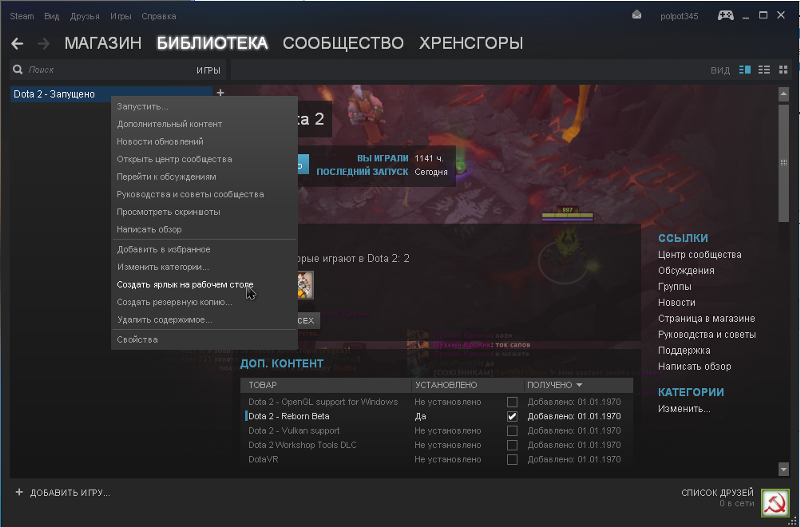Click the search magnifier icon
The width and height of the screenshot is (800, 527).
point(18,69)
